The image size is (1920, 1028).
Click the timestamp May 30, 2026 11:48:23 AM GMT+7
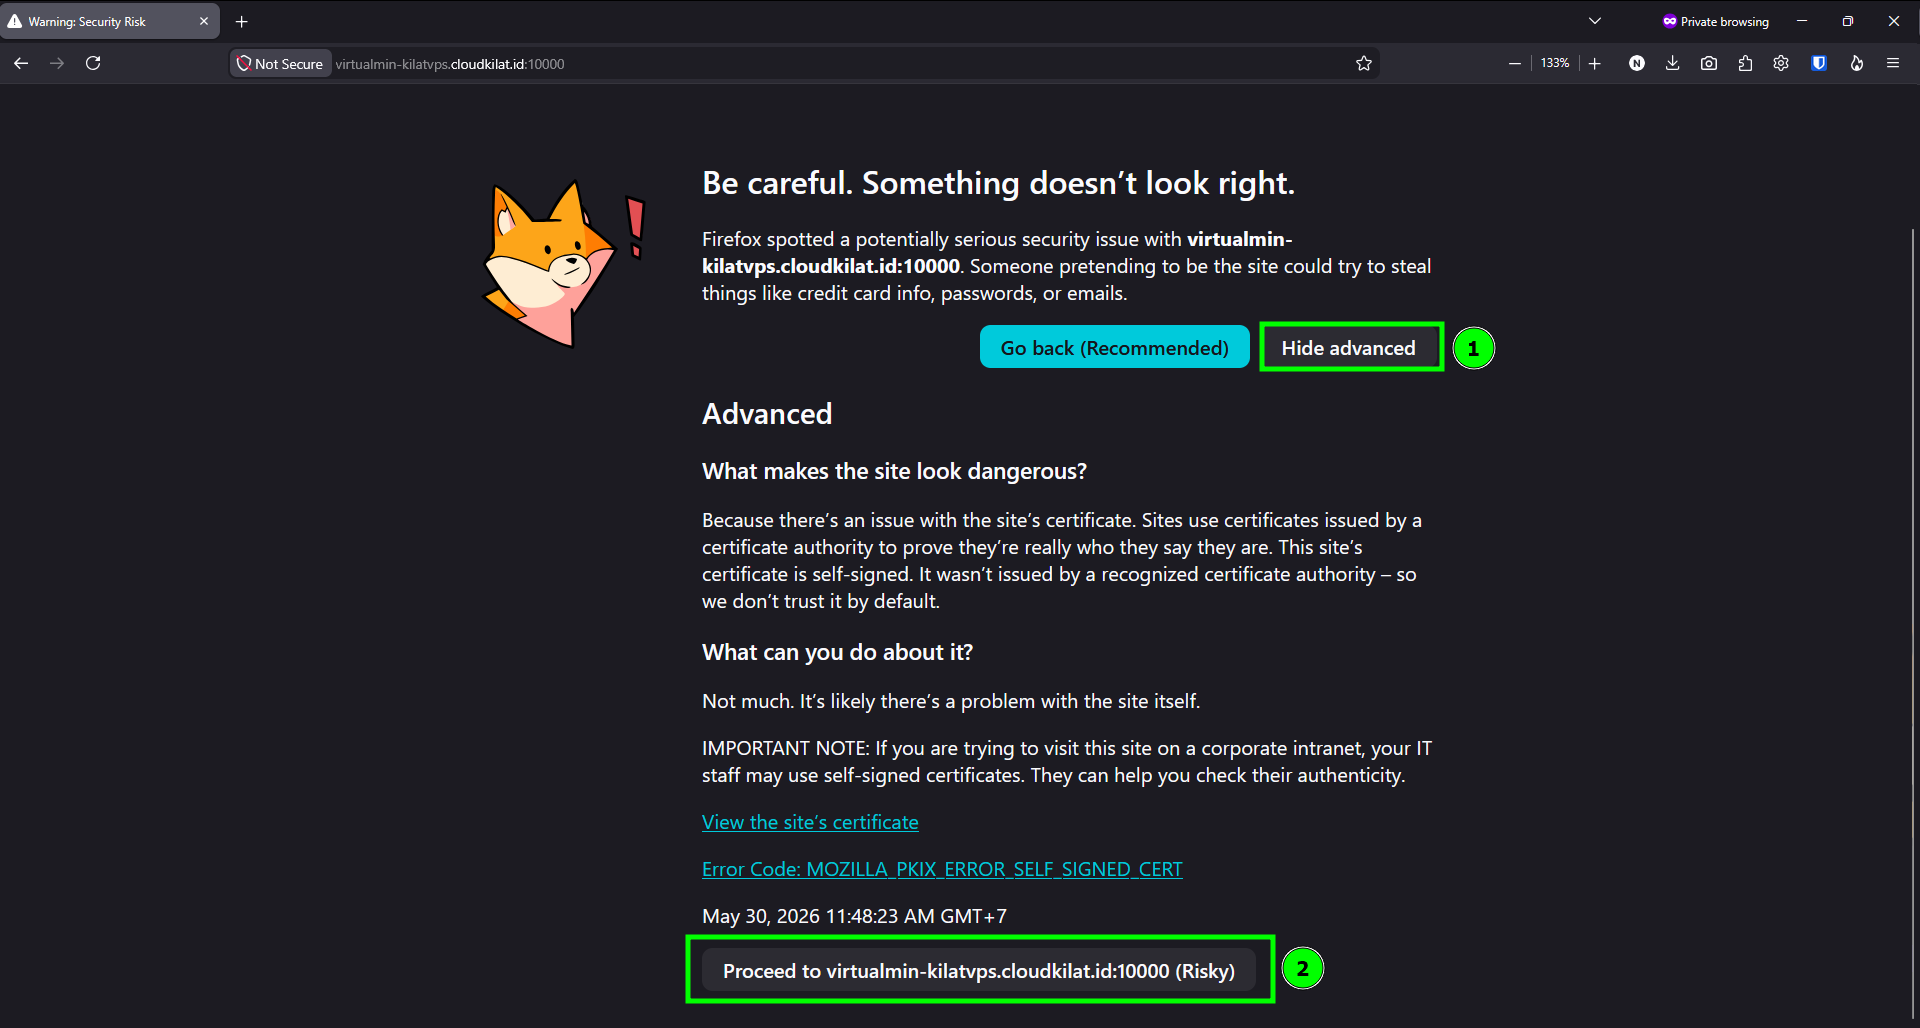(x=854, y=916)
